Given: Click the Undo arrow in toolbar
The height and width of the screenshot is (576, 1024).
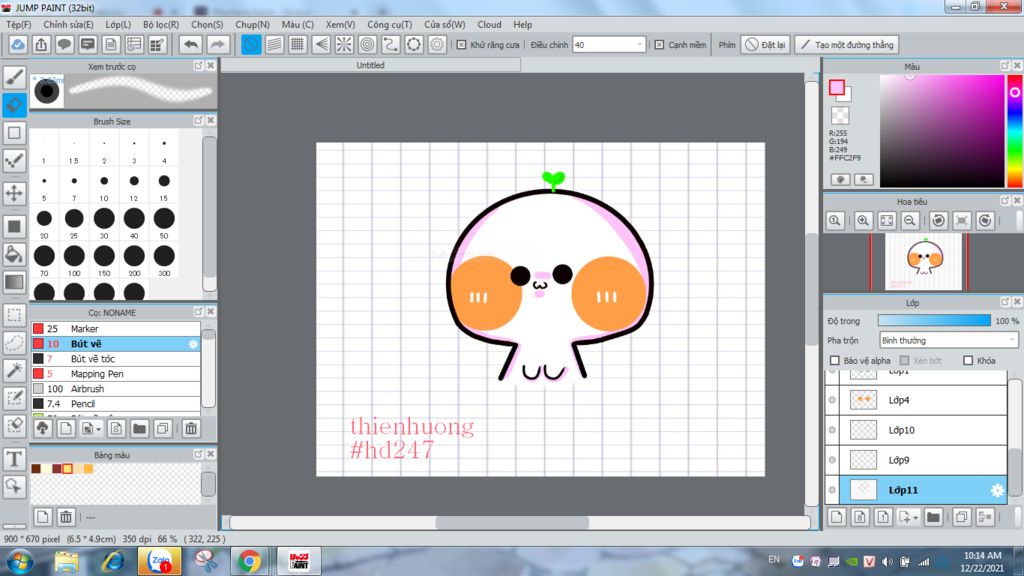Looking at the screenshot, I should click(191, 44).
